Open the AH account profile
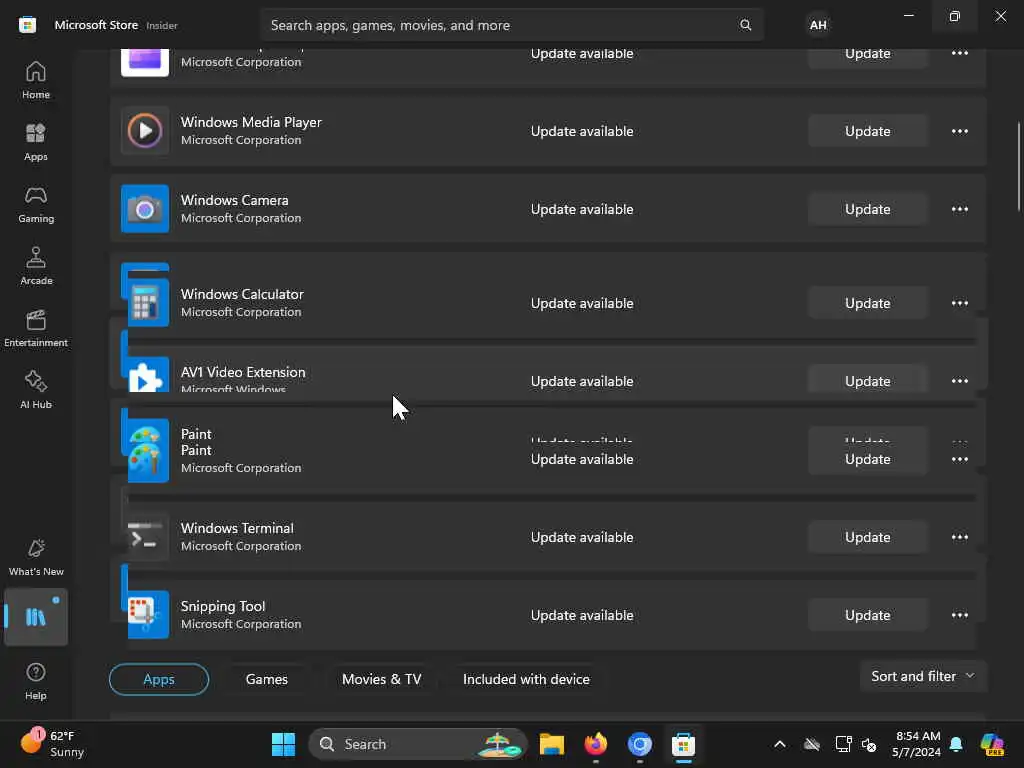Screen dimensions: 1024x768 pyautogui.click(x=818, y=25)
